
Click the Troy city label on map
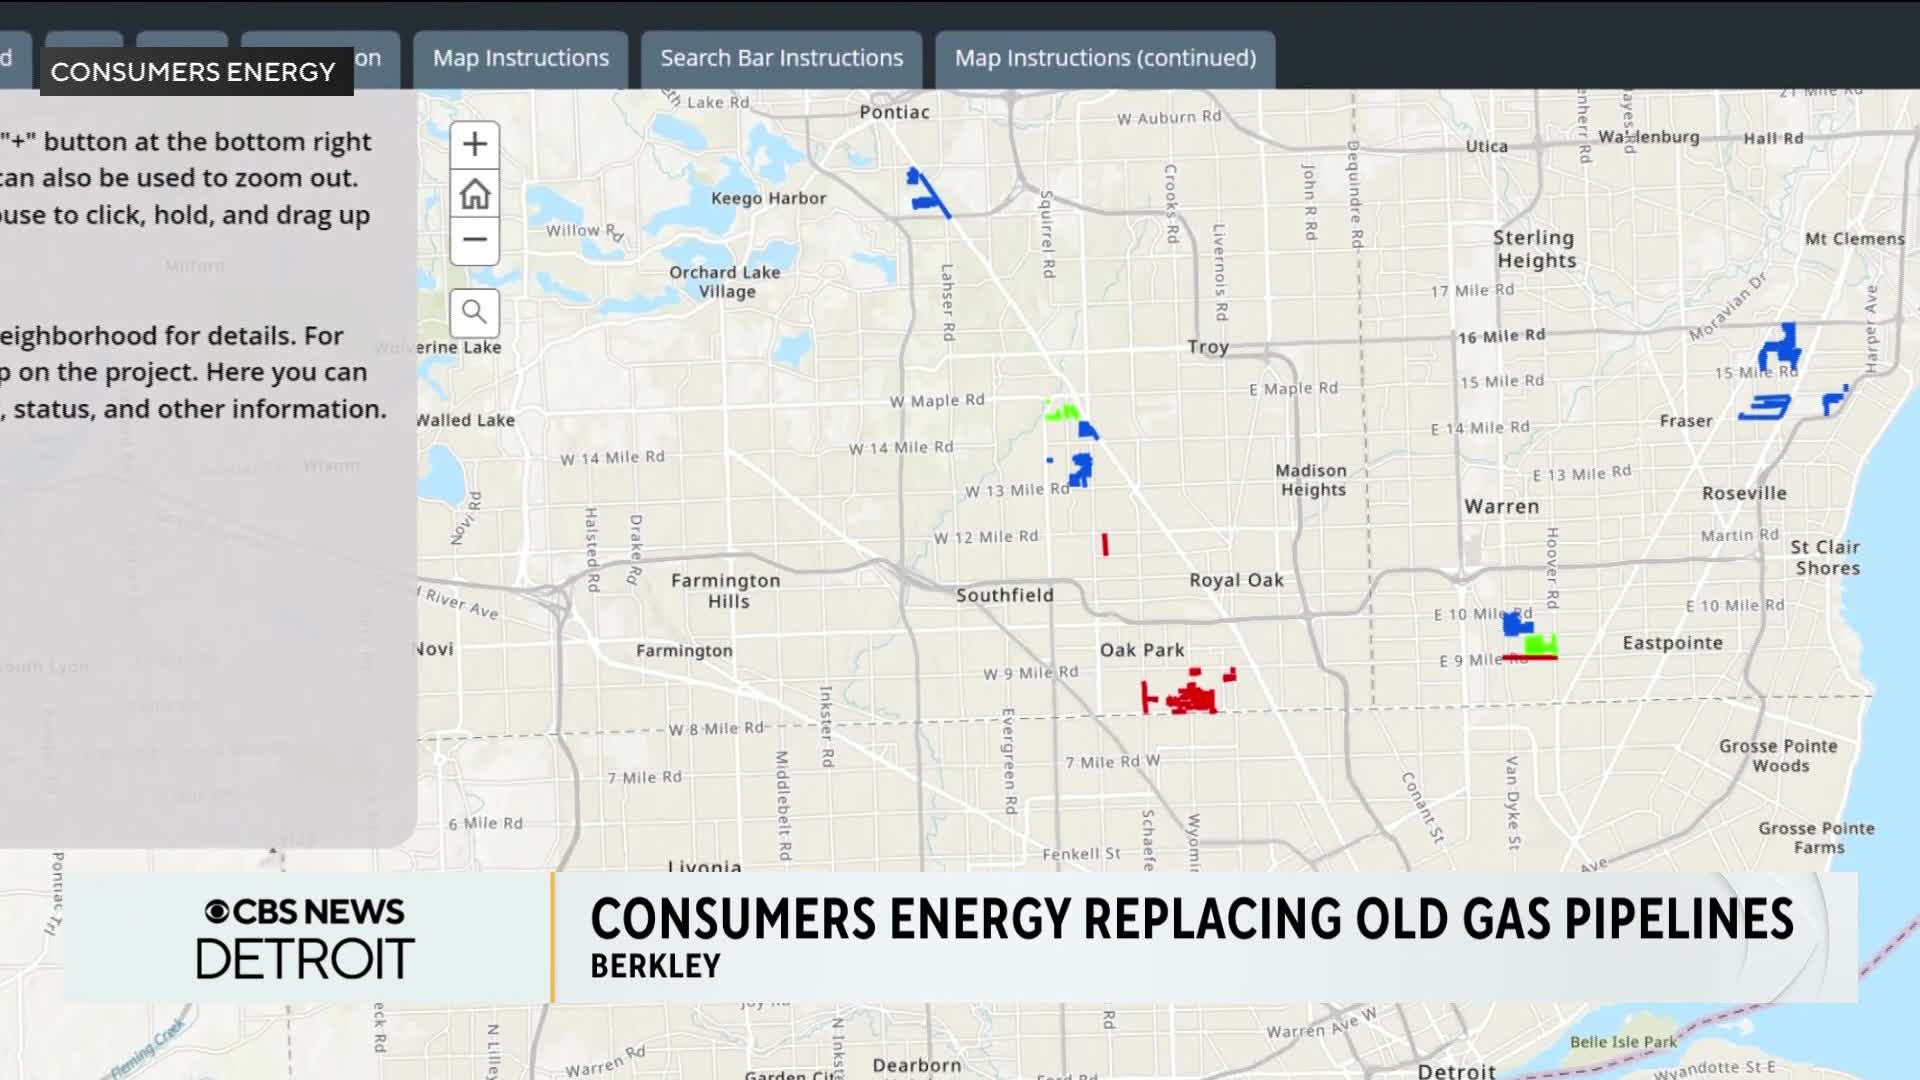(x=1208, y=347)
